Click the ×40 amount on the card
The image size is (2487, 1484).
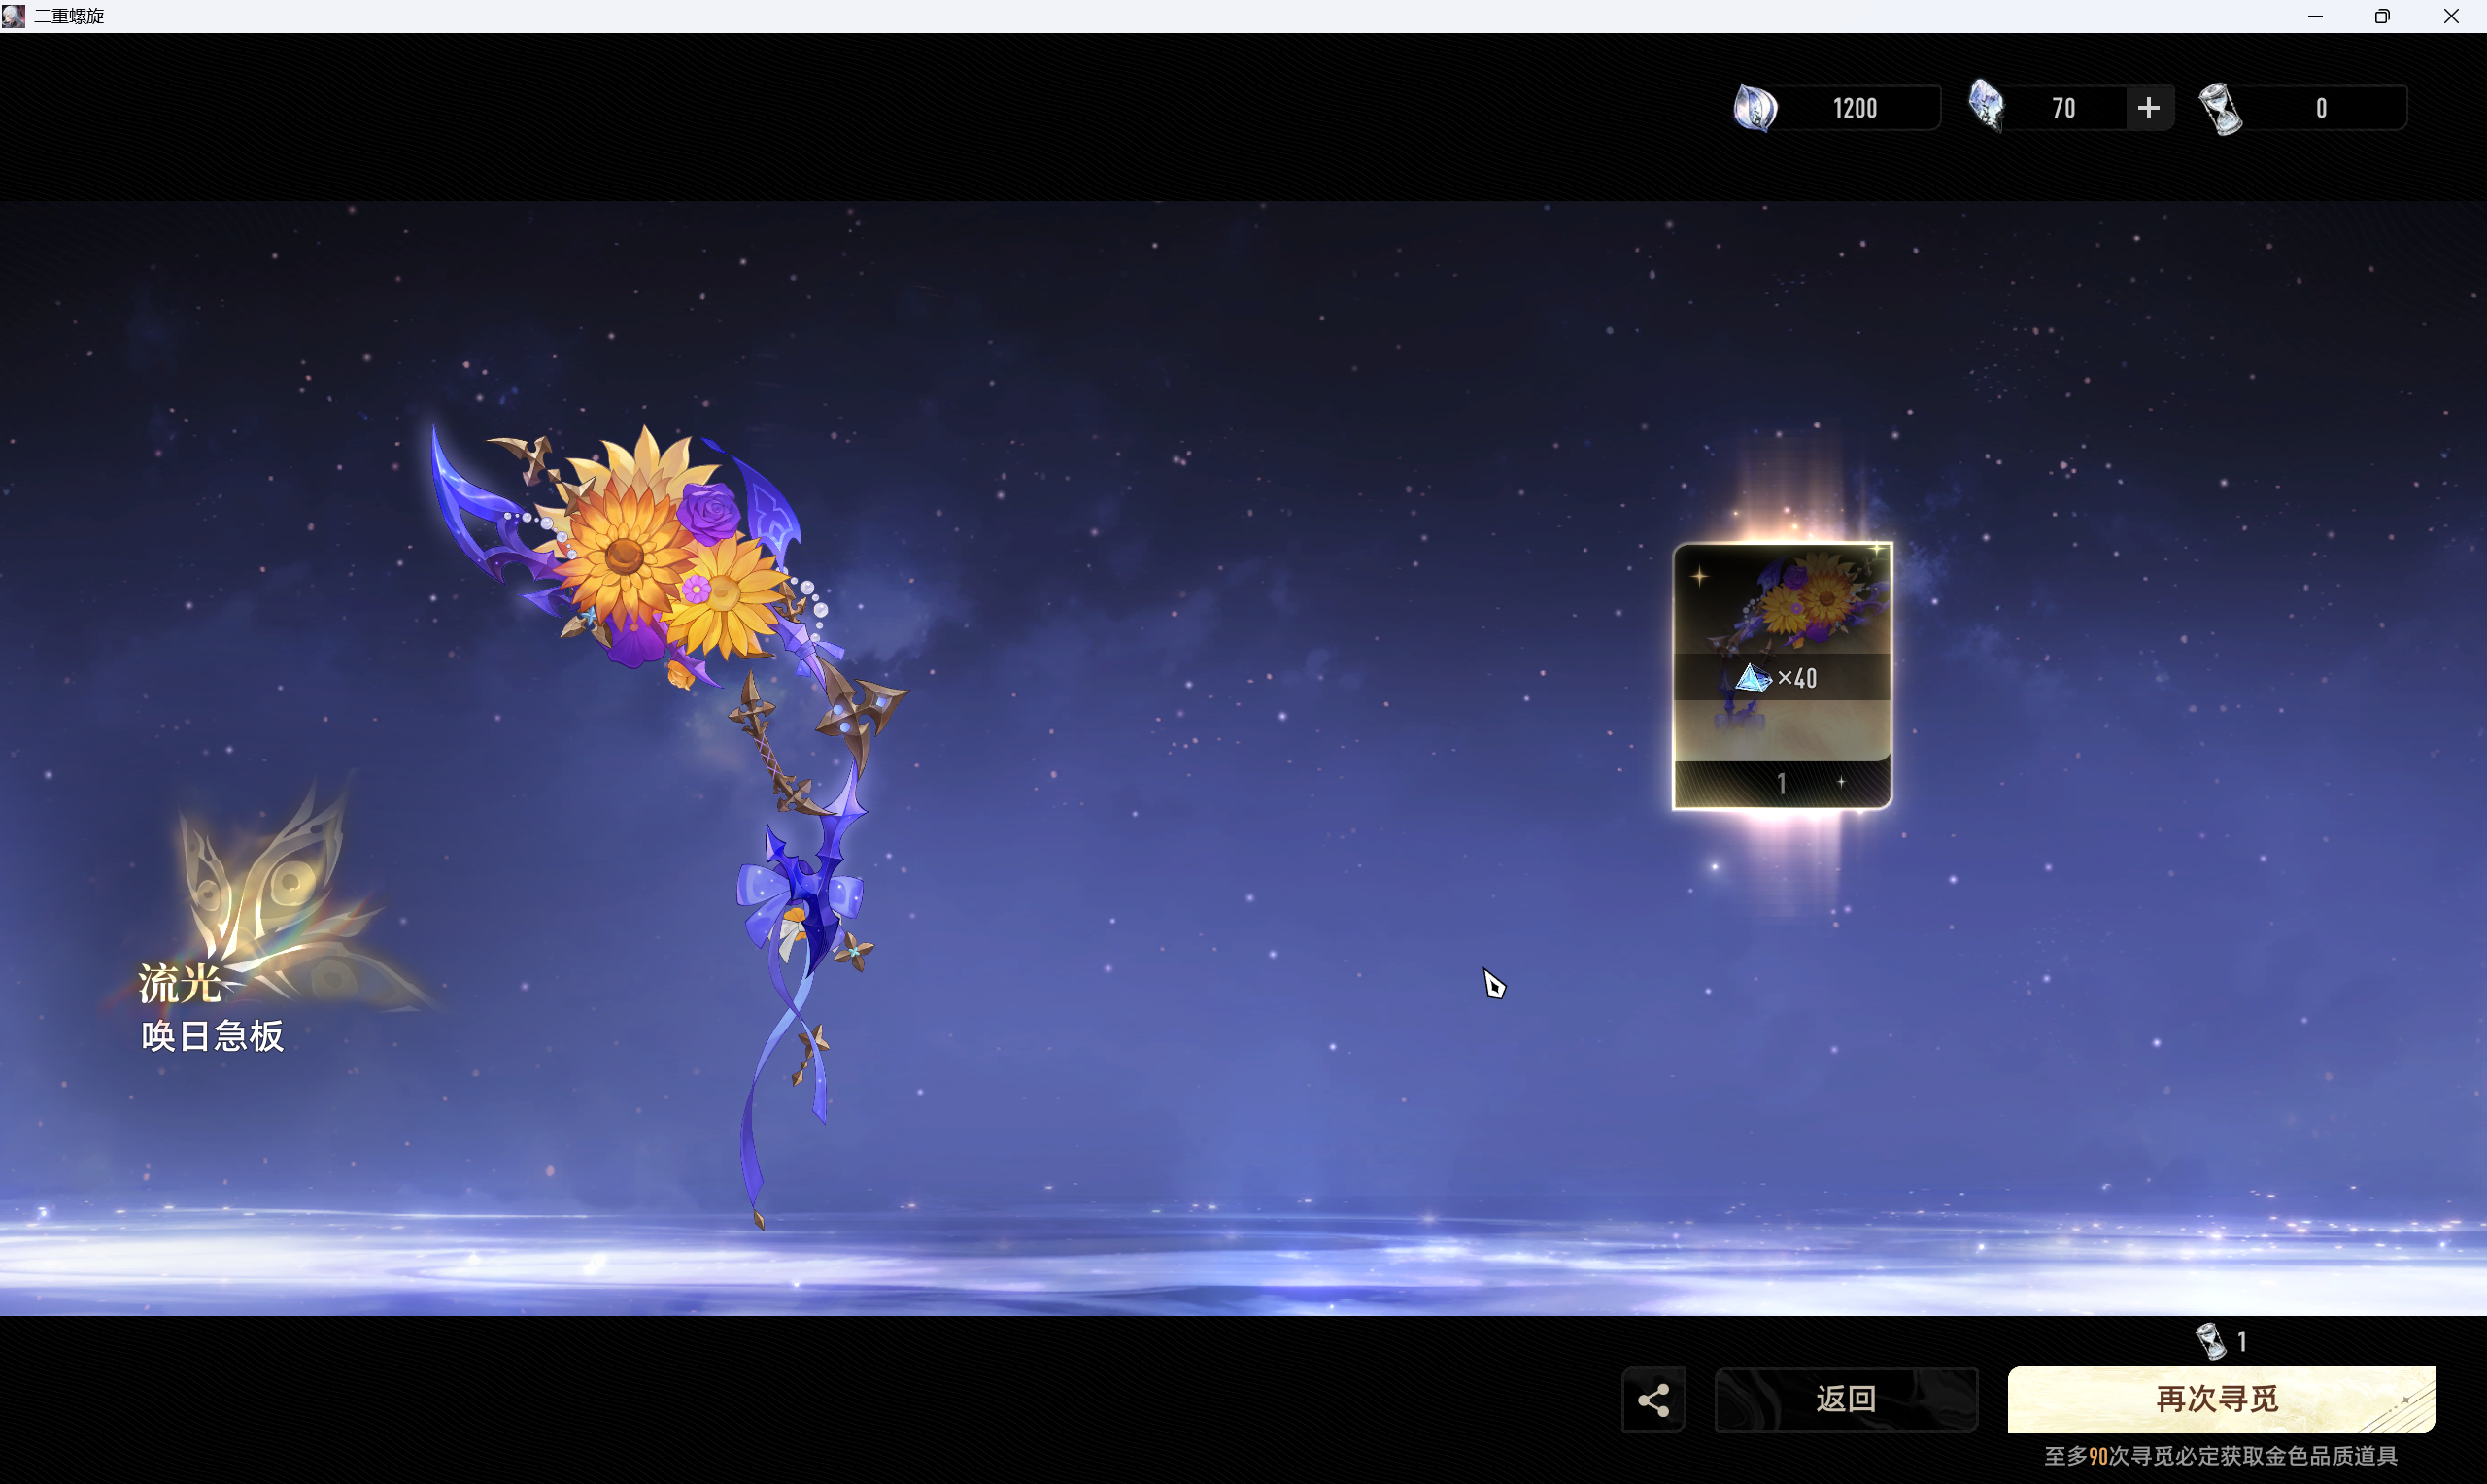[x=1797, y=679]
